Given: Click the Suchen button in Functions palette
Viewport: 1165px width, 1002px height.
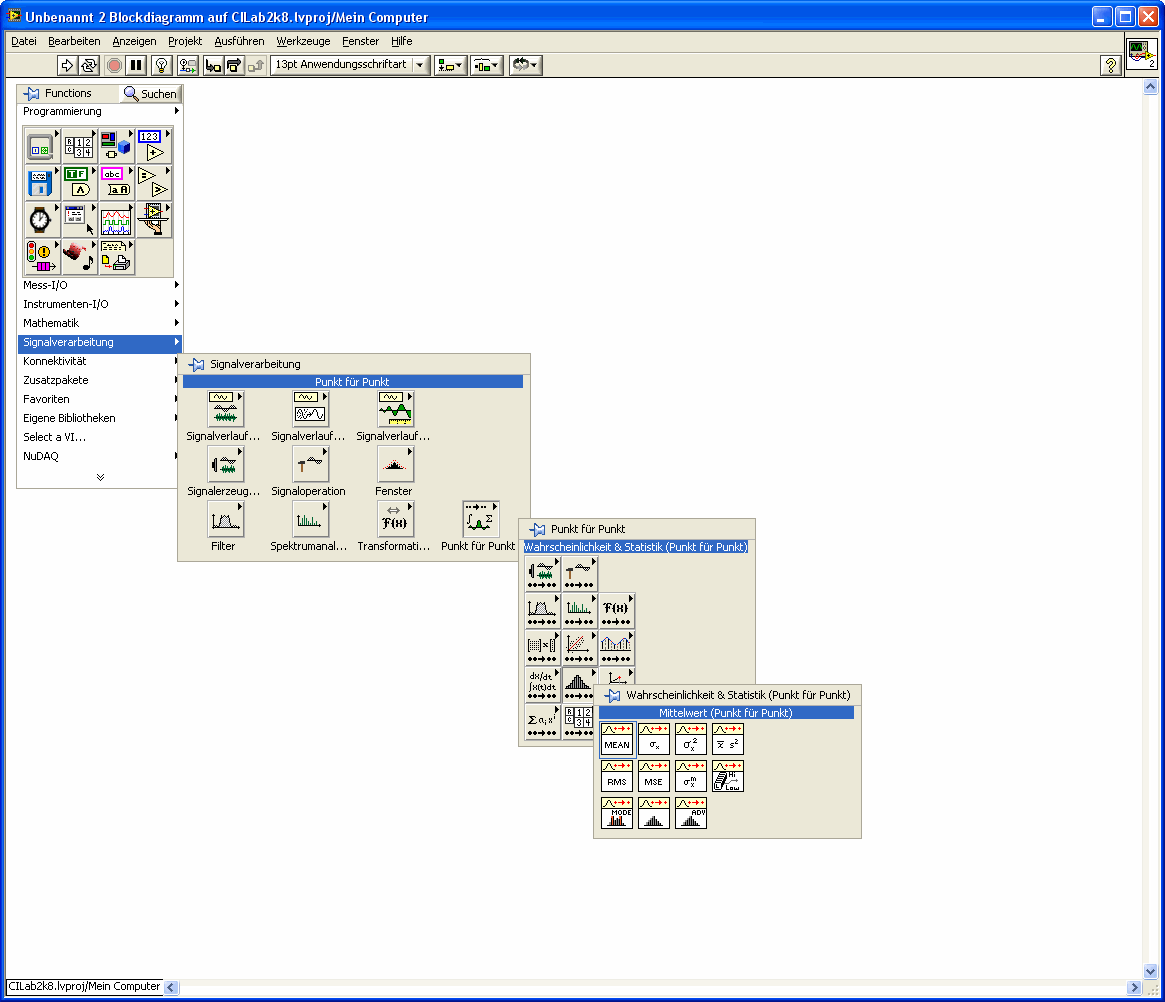Looking at the screenshot, I should [150, 93].
